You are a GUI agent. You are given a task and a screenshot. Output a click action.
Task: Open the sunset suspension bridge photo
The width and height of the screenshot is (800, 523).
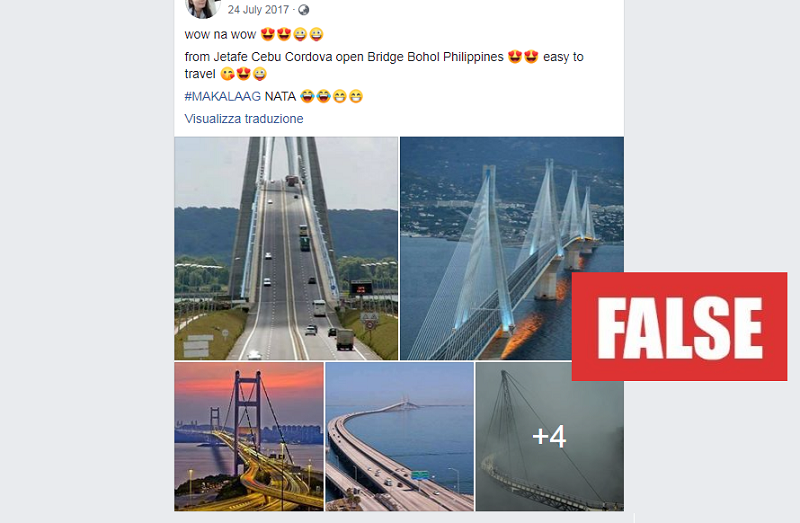pos(249,437)
